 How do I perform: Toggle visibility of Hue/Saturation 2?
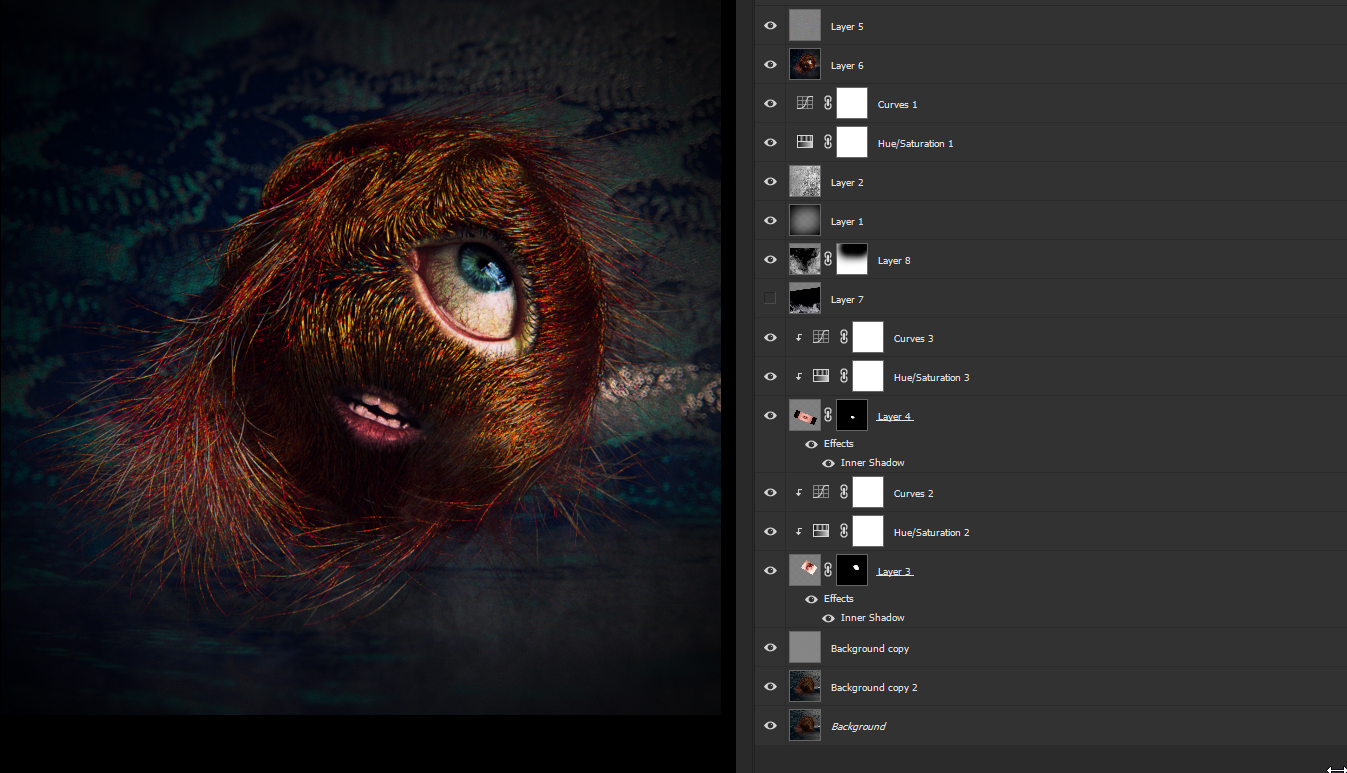click(770, 531)
